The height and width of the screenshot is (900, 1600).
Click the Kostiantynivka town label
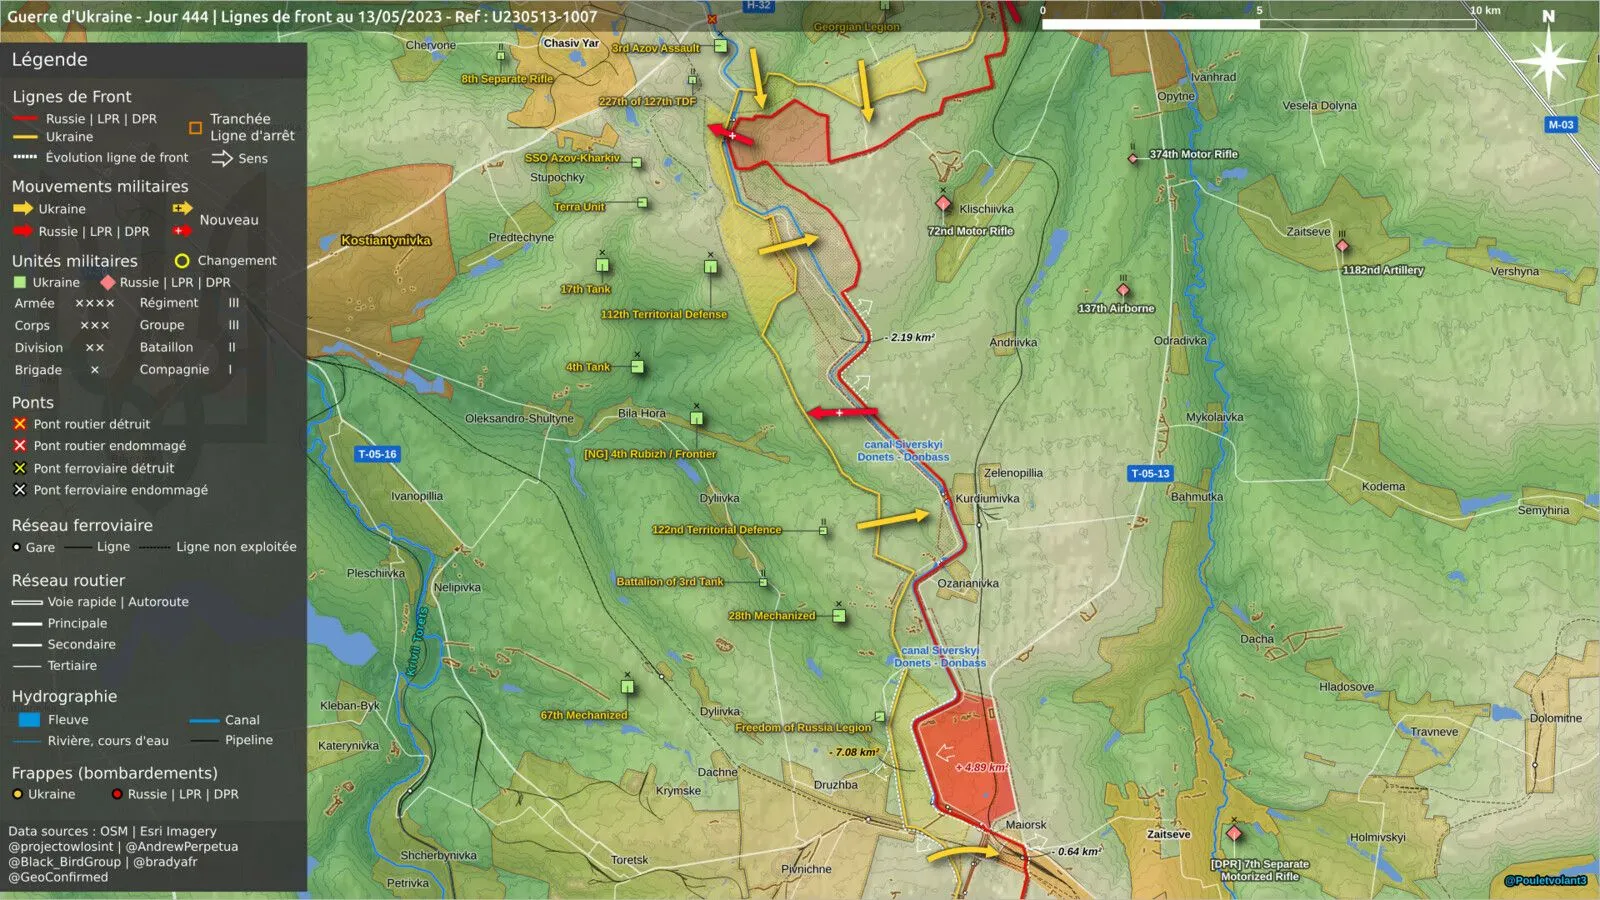386,240
